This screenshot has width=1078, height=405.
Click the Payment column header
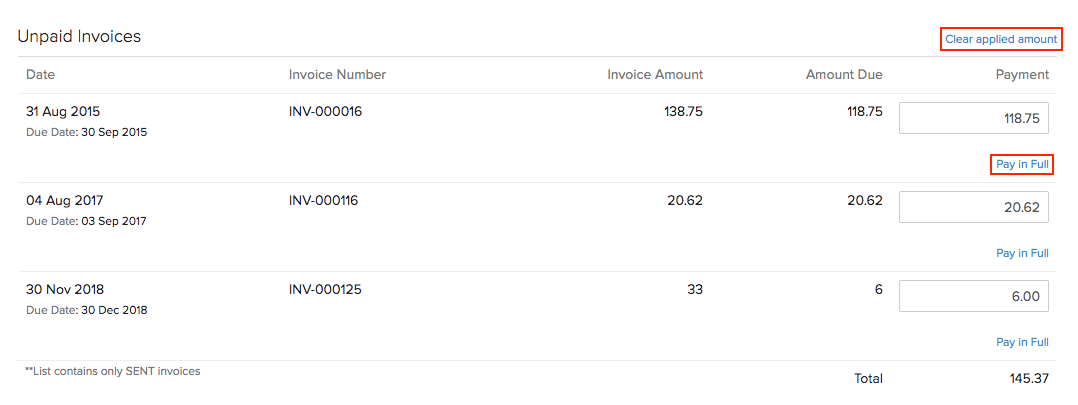click(1022, 75)
